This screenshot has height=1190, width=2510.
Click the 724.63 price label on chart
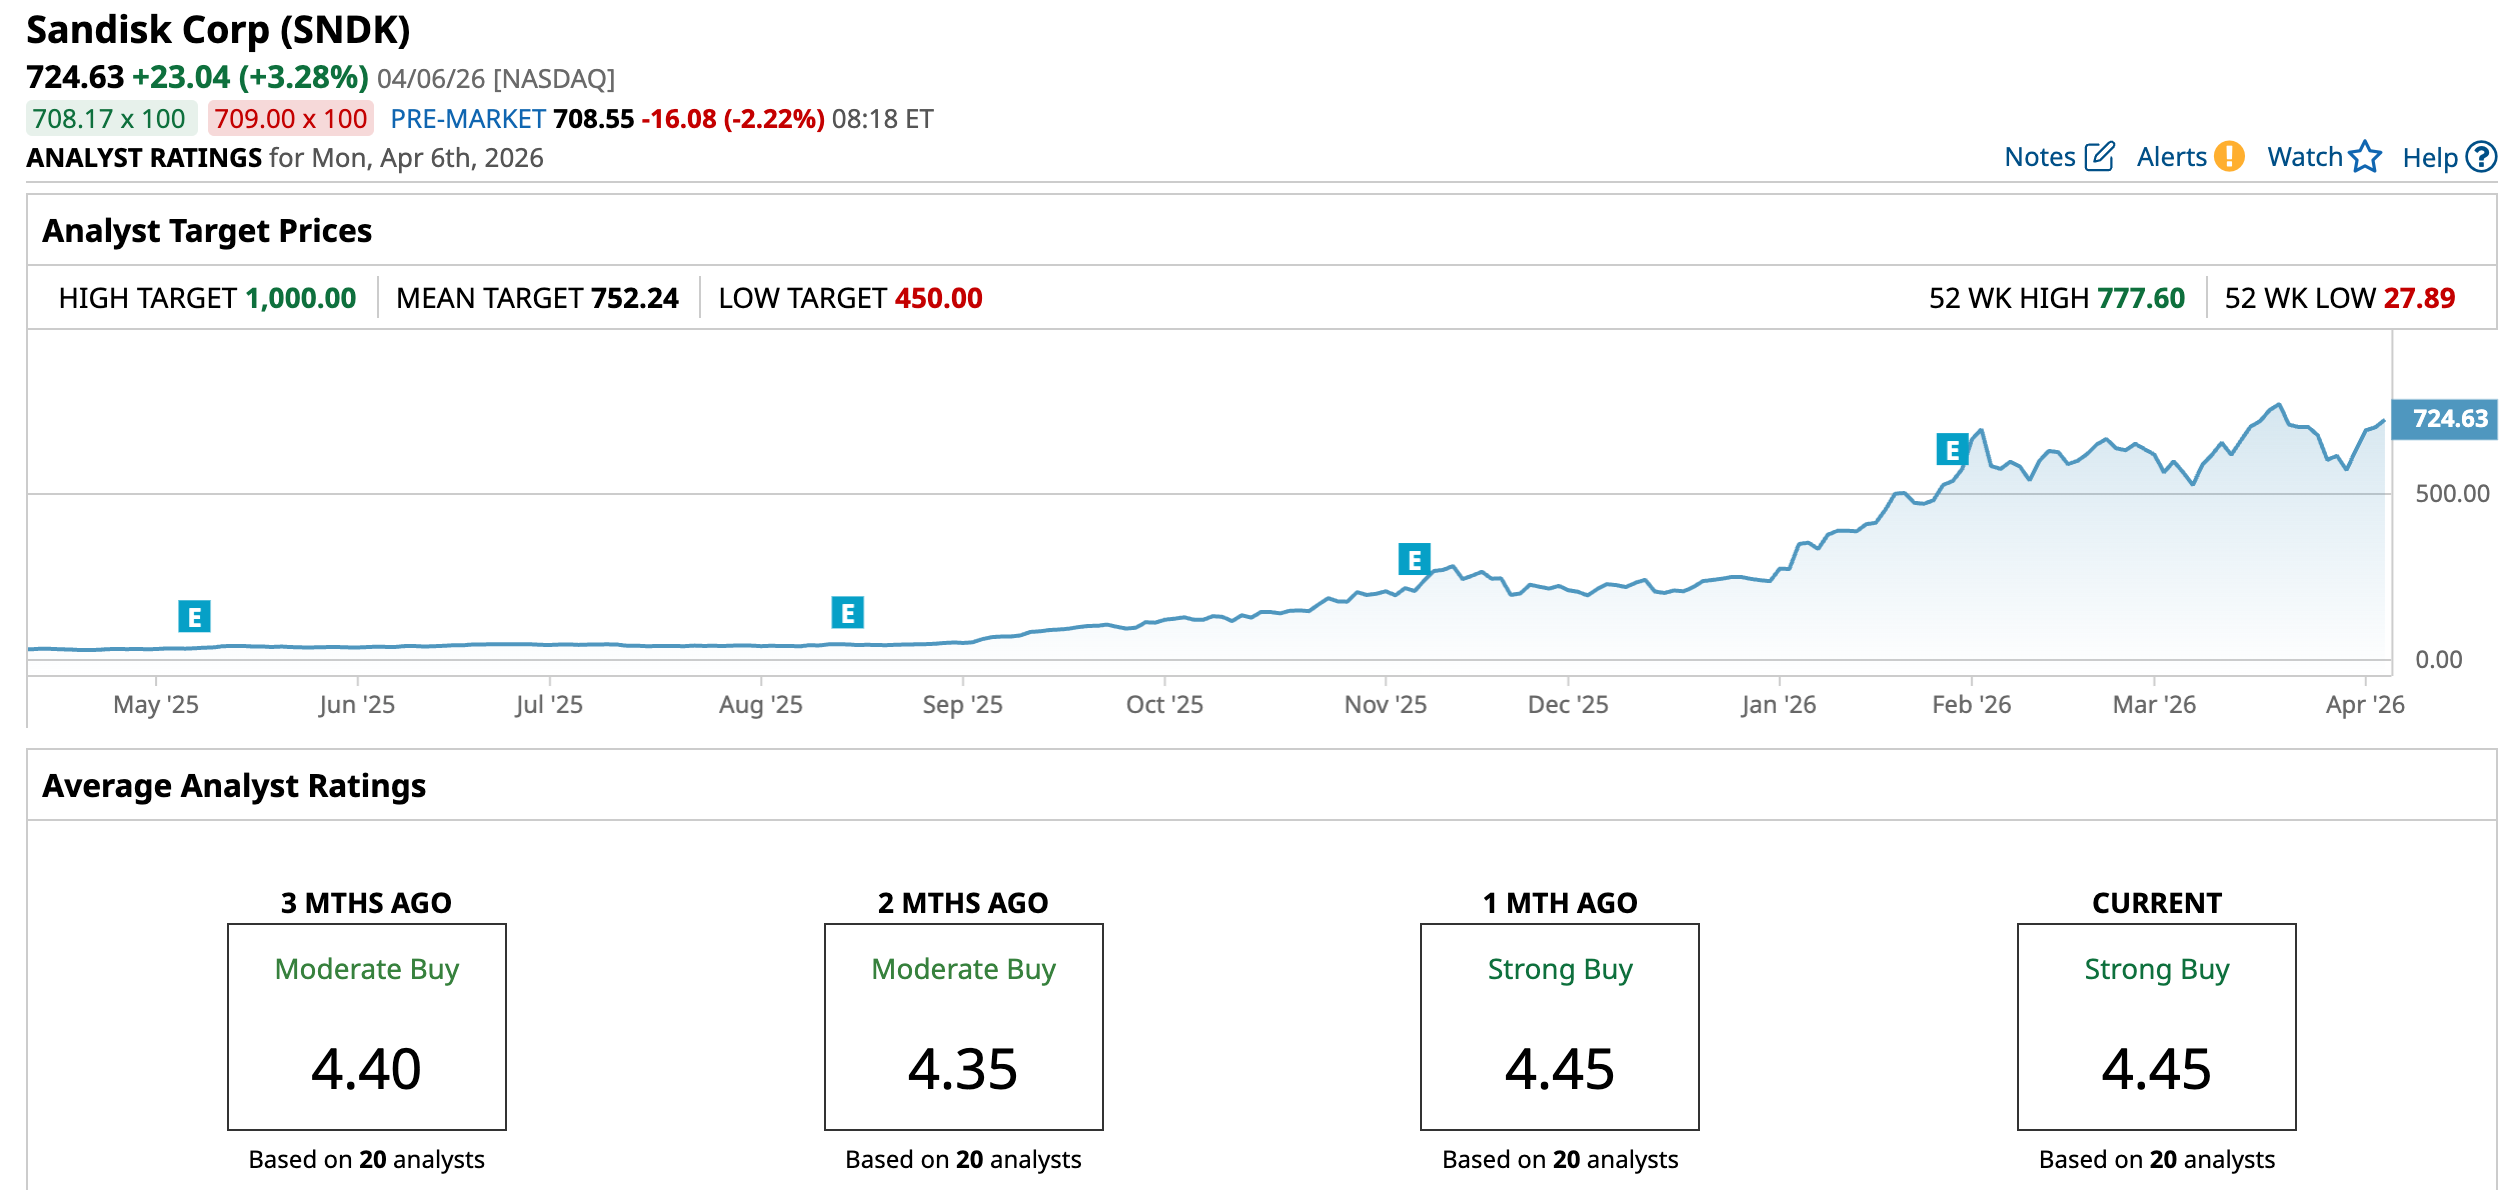(2444, 419)
